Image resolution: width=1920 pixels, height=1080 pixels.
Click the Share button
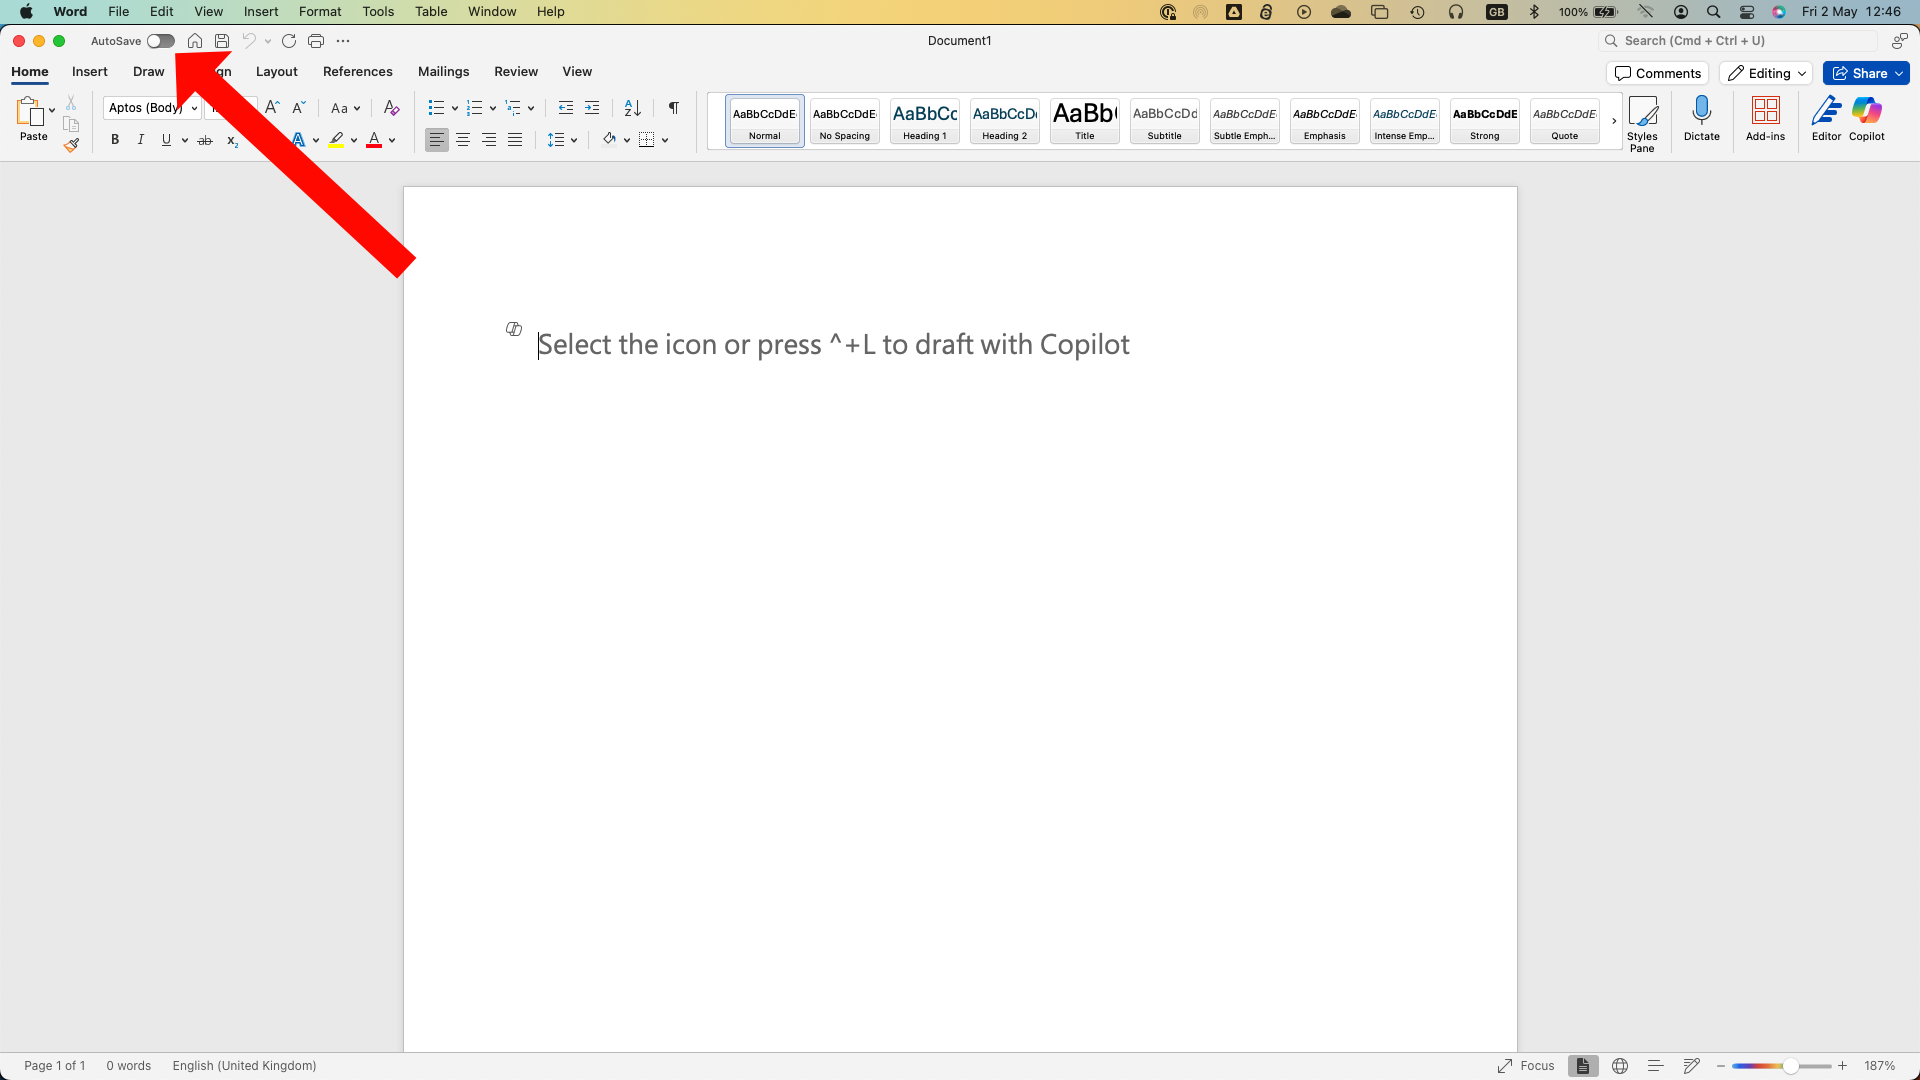(x=1866, y=72)
